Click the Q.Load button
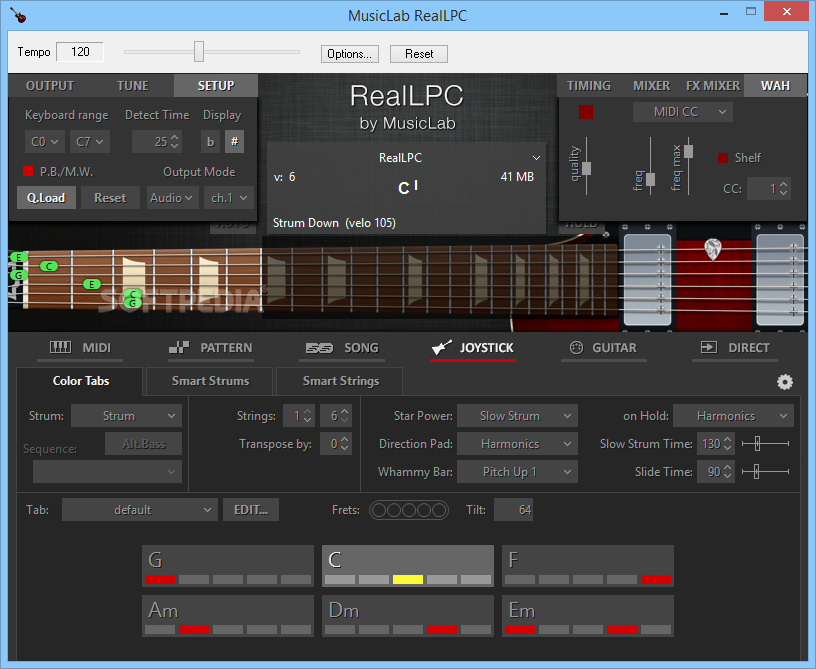Screen dimensions: 816x669 pyautogui.click(x=46, y=198)
